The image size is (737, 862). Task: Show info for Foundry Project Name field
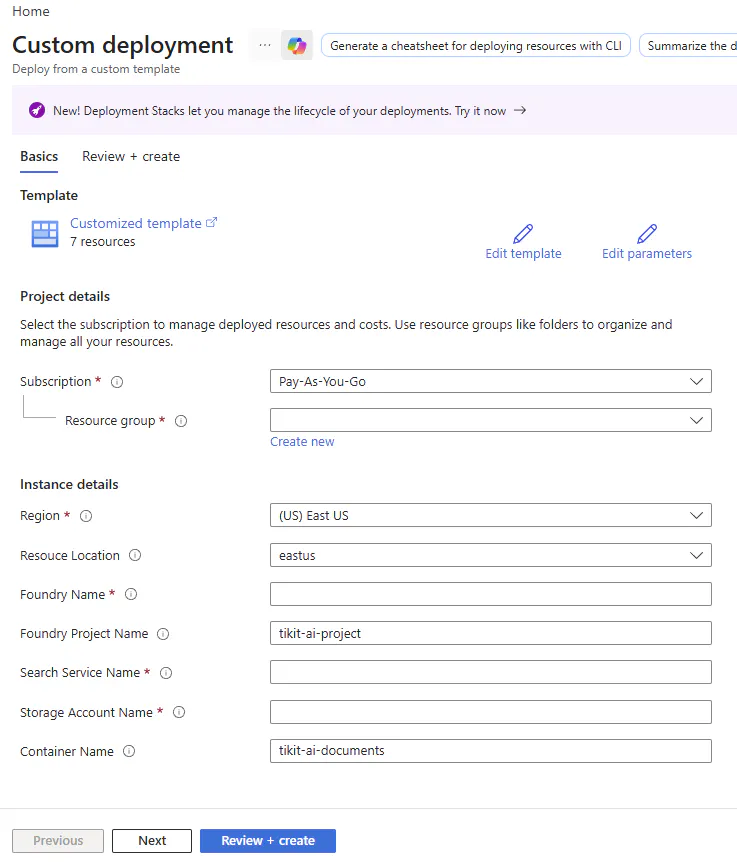point(163,634)
